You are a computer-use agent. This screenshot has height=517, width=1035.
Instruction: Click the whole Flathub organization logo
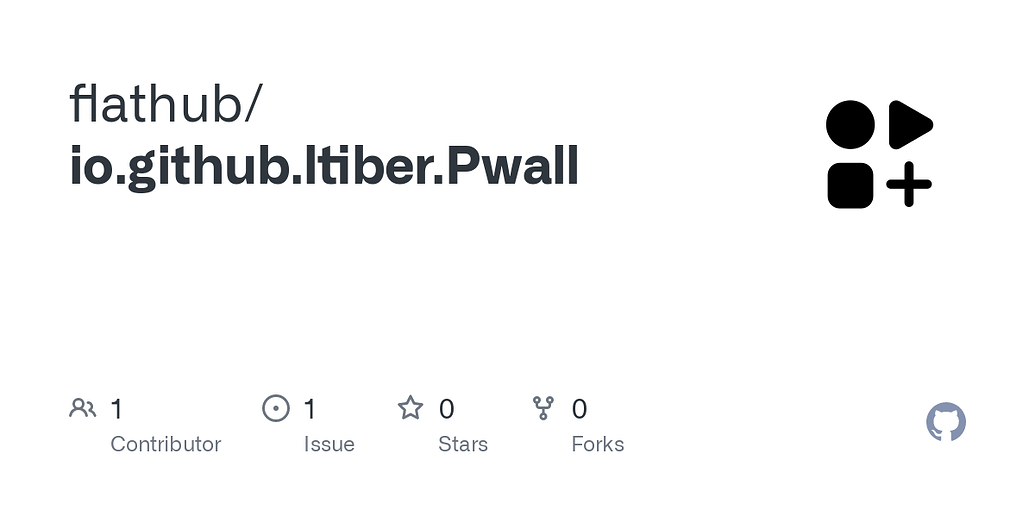coord(879,155)
